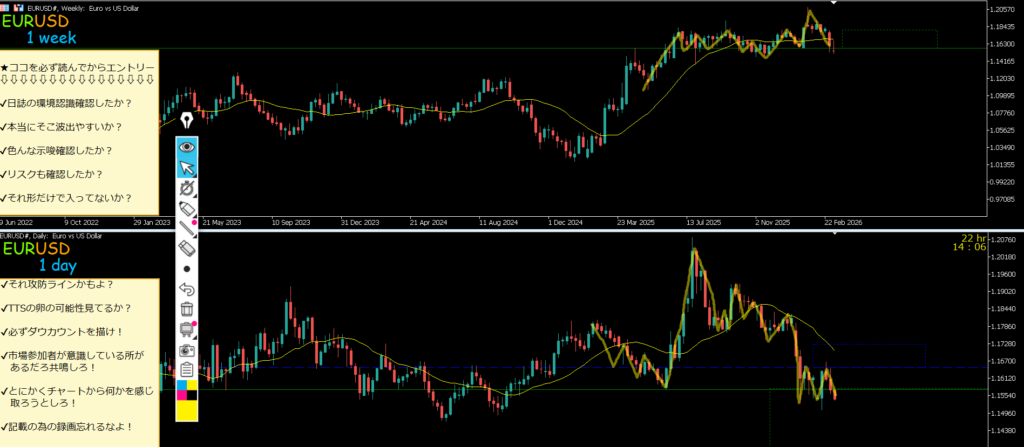Choose the black color swatch
Screen dimensions: 1024x447
pyautogui.click(x=193, y=395)
